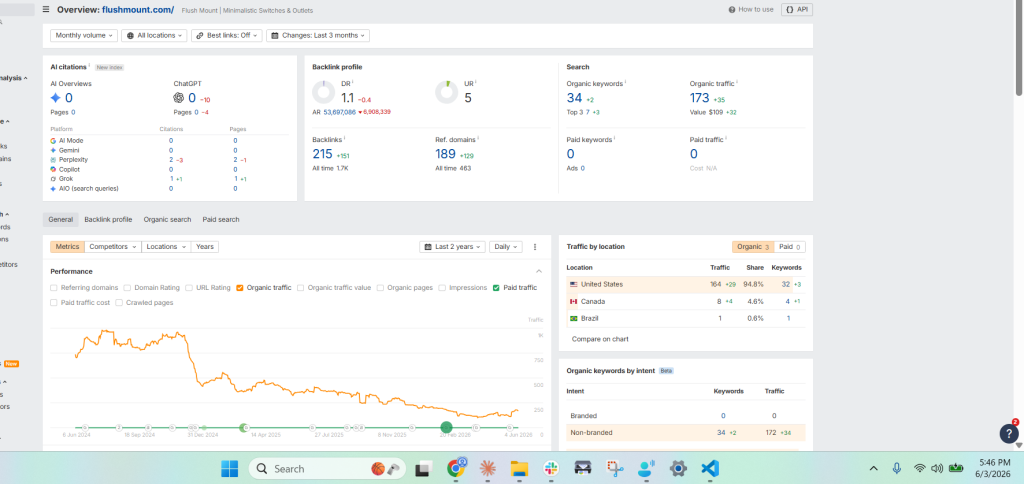
Task: Click the large green marker near 20 Feb 2026
Action: [x=447, y=427]
